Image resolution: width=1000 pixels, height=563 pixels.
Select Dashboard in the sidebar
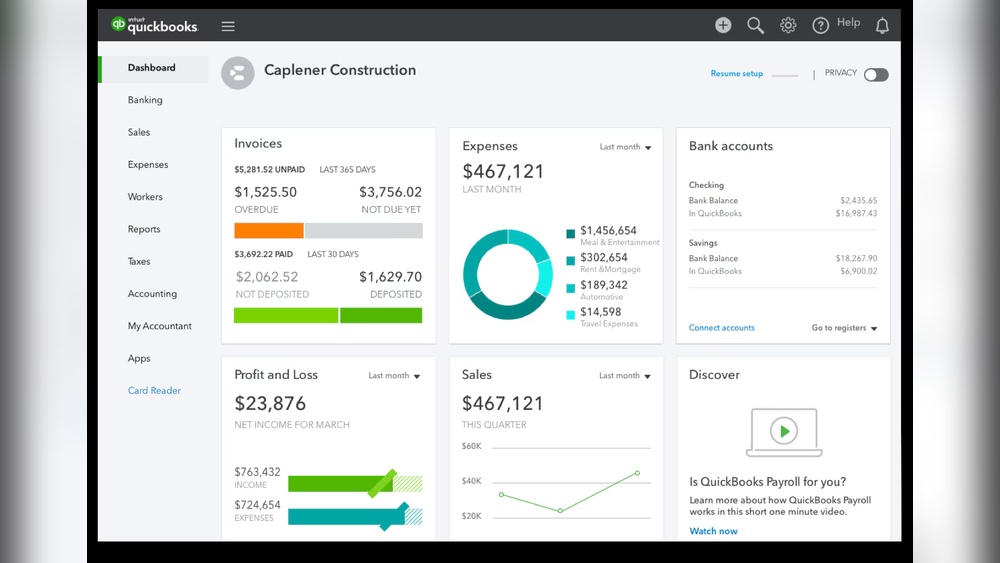151,68
